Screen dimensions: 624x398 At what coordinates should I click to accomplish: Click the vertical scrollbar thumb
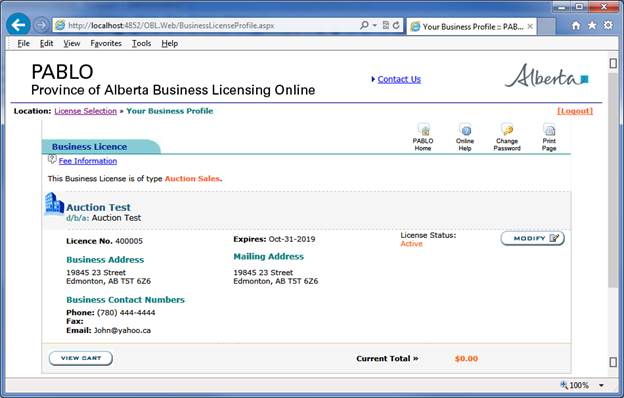(x=613, y=180)
